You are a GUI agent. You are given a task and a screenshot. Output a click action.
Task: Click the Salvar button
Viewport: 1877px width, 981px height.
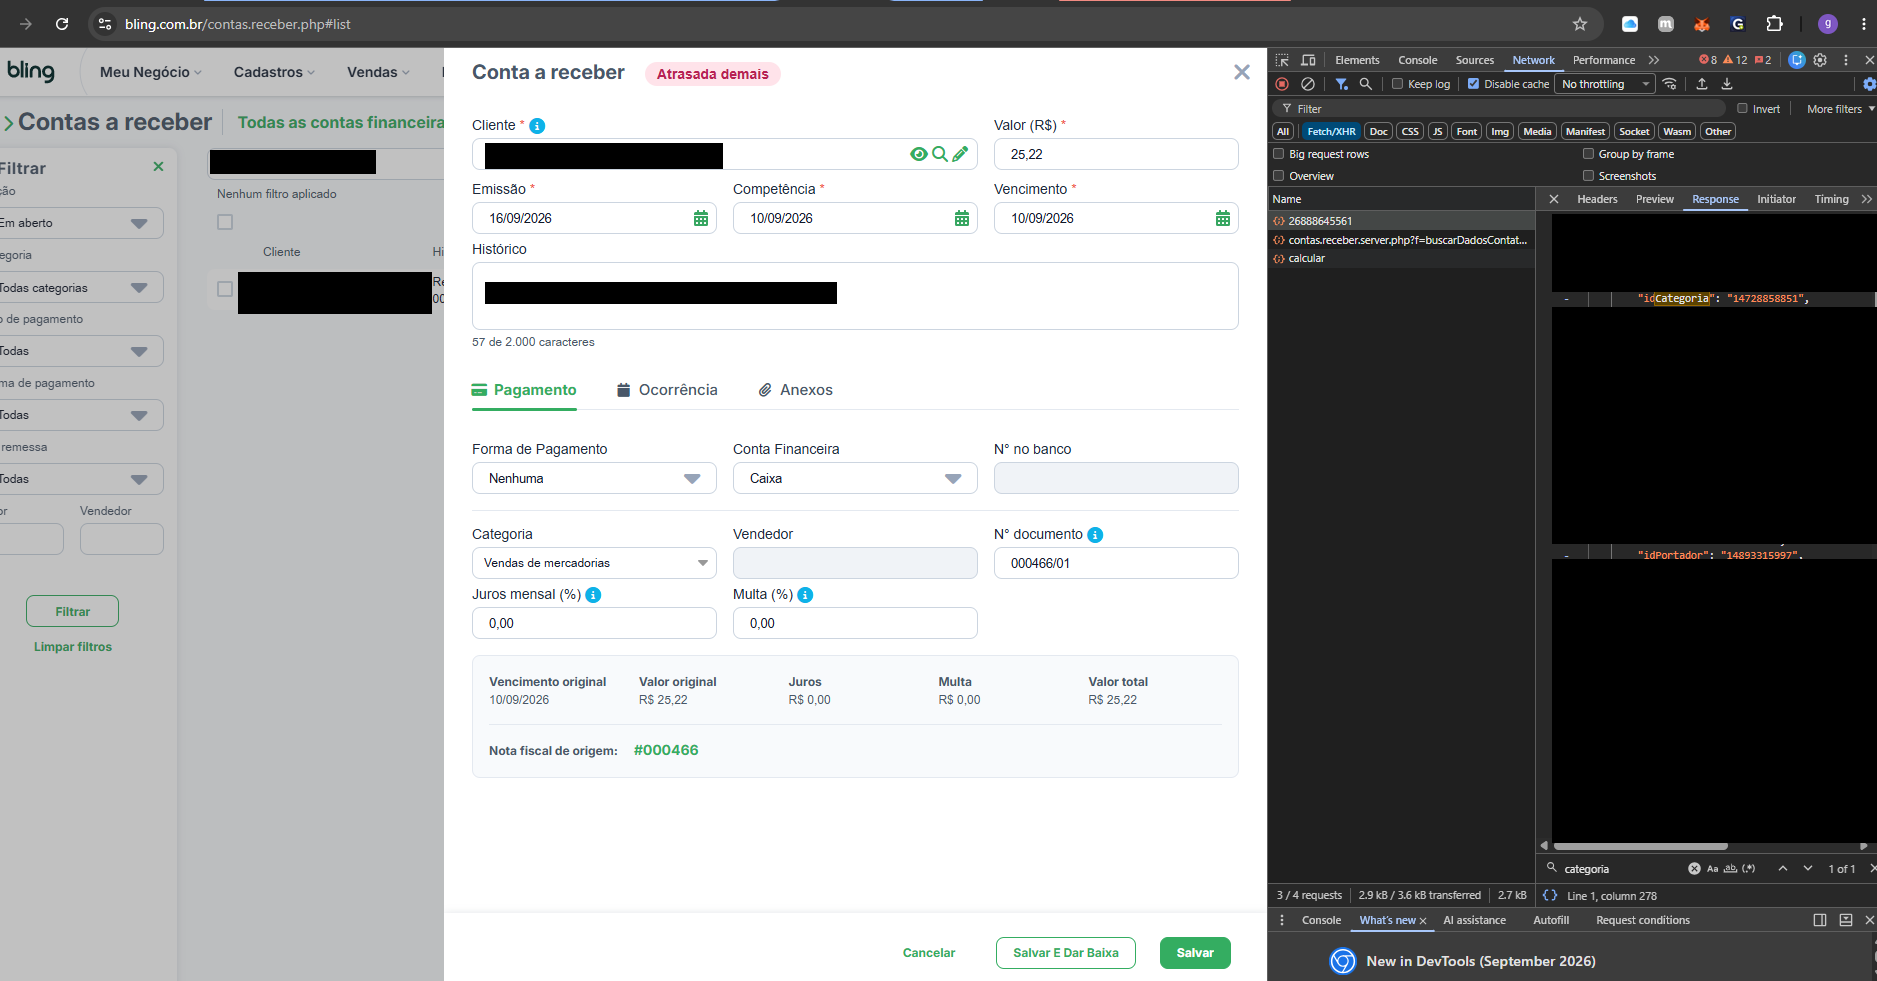coord(1195,953)
